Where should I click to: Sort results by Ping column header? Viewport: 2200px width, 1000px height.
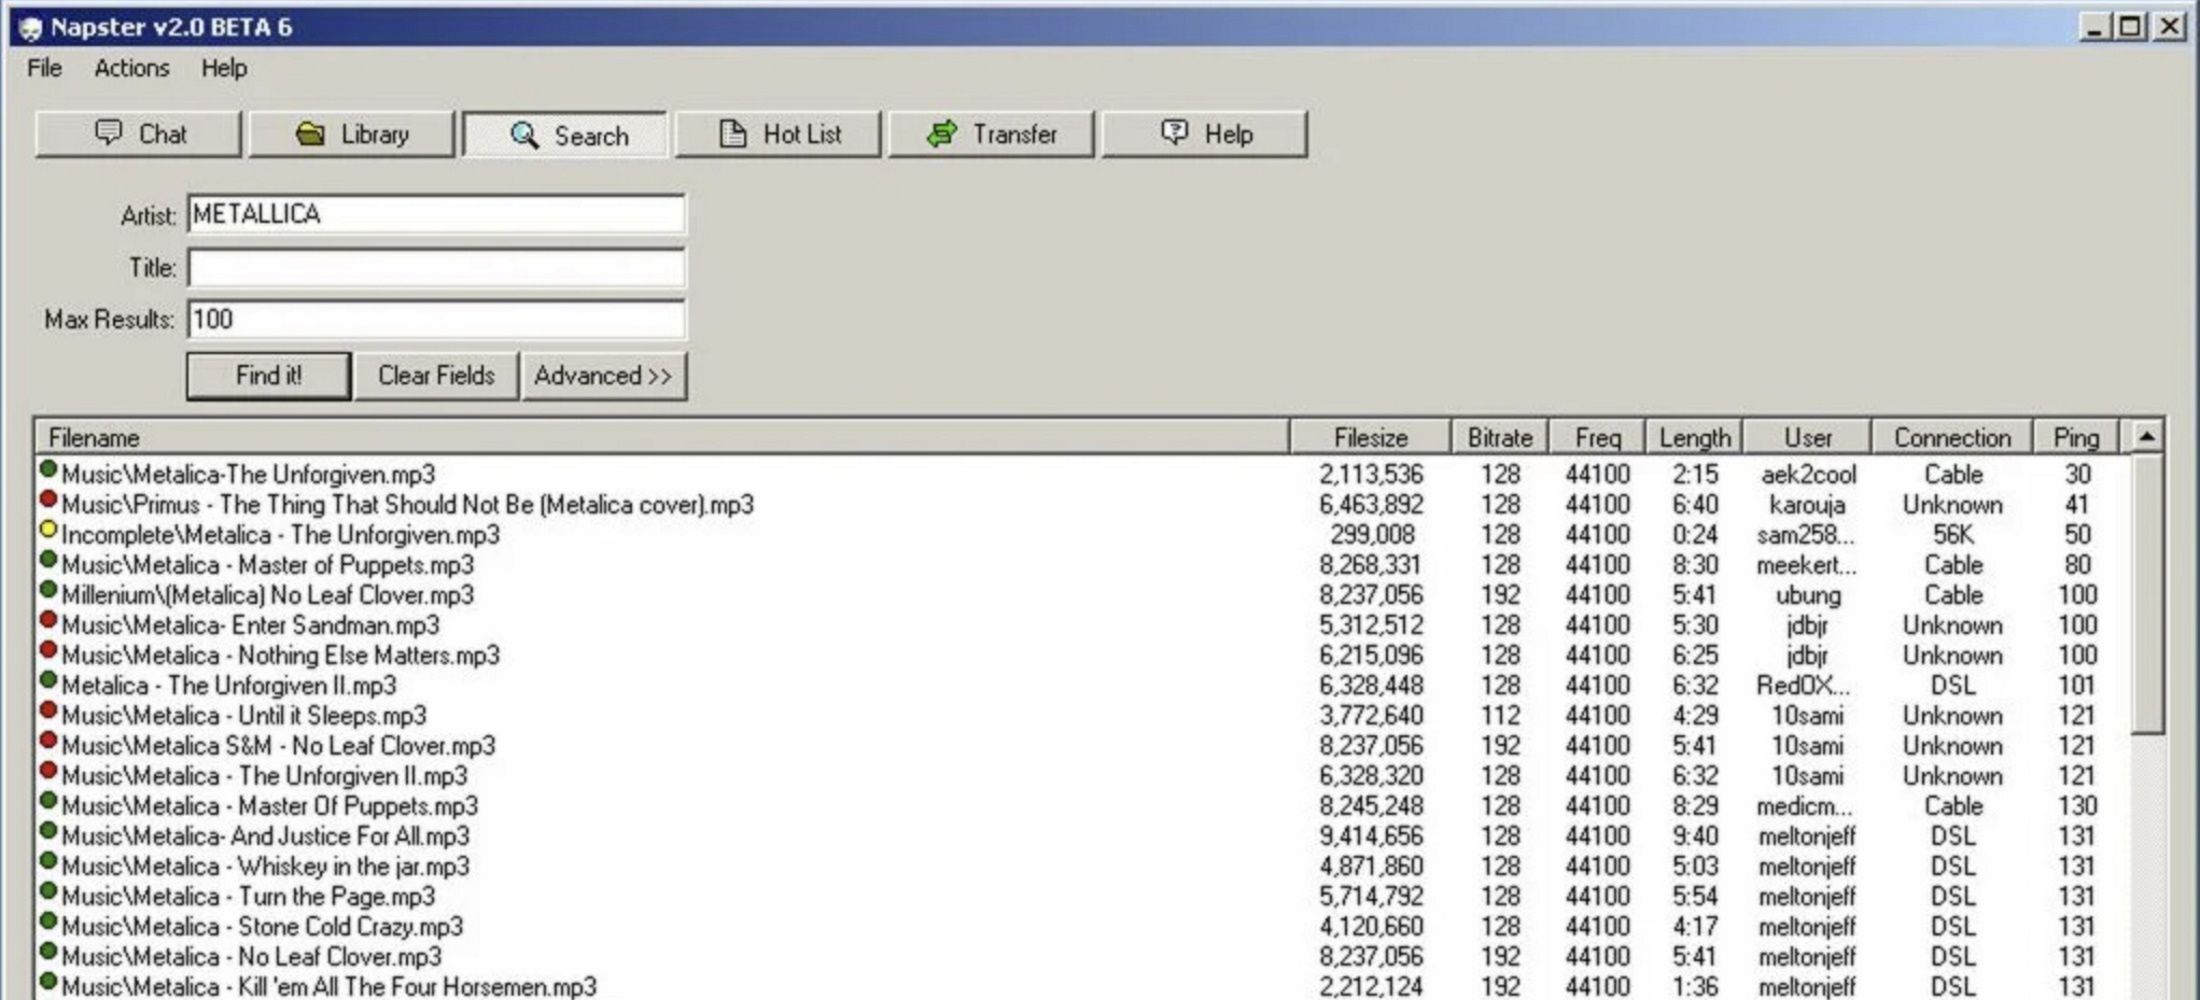pyautogui.click(x=2075, y=437)
